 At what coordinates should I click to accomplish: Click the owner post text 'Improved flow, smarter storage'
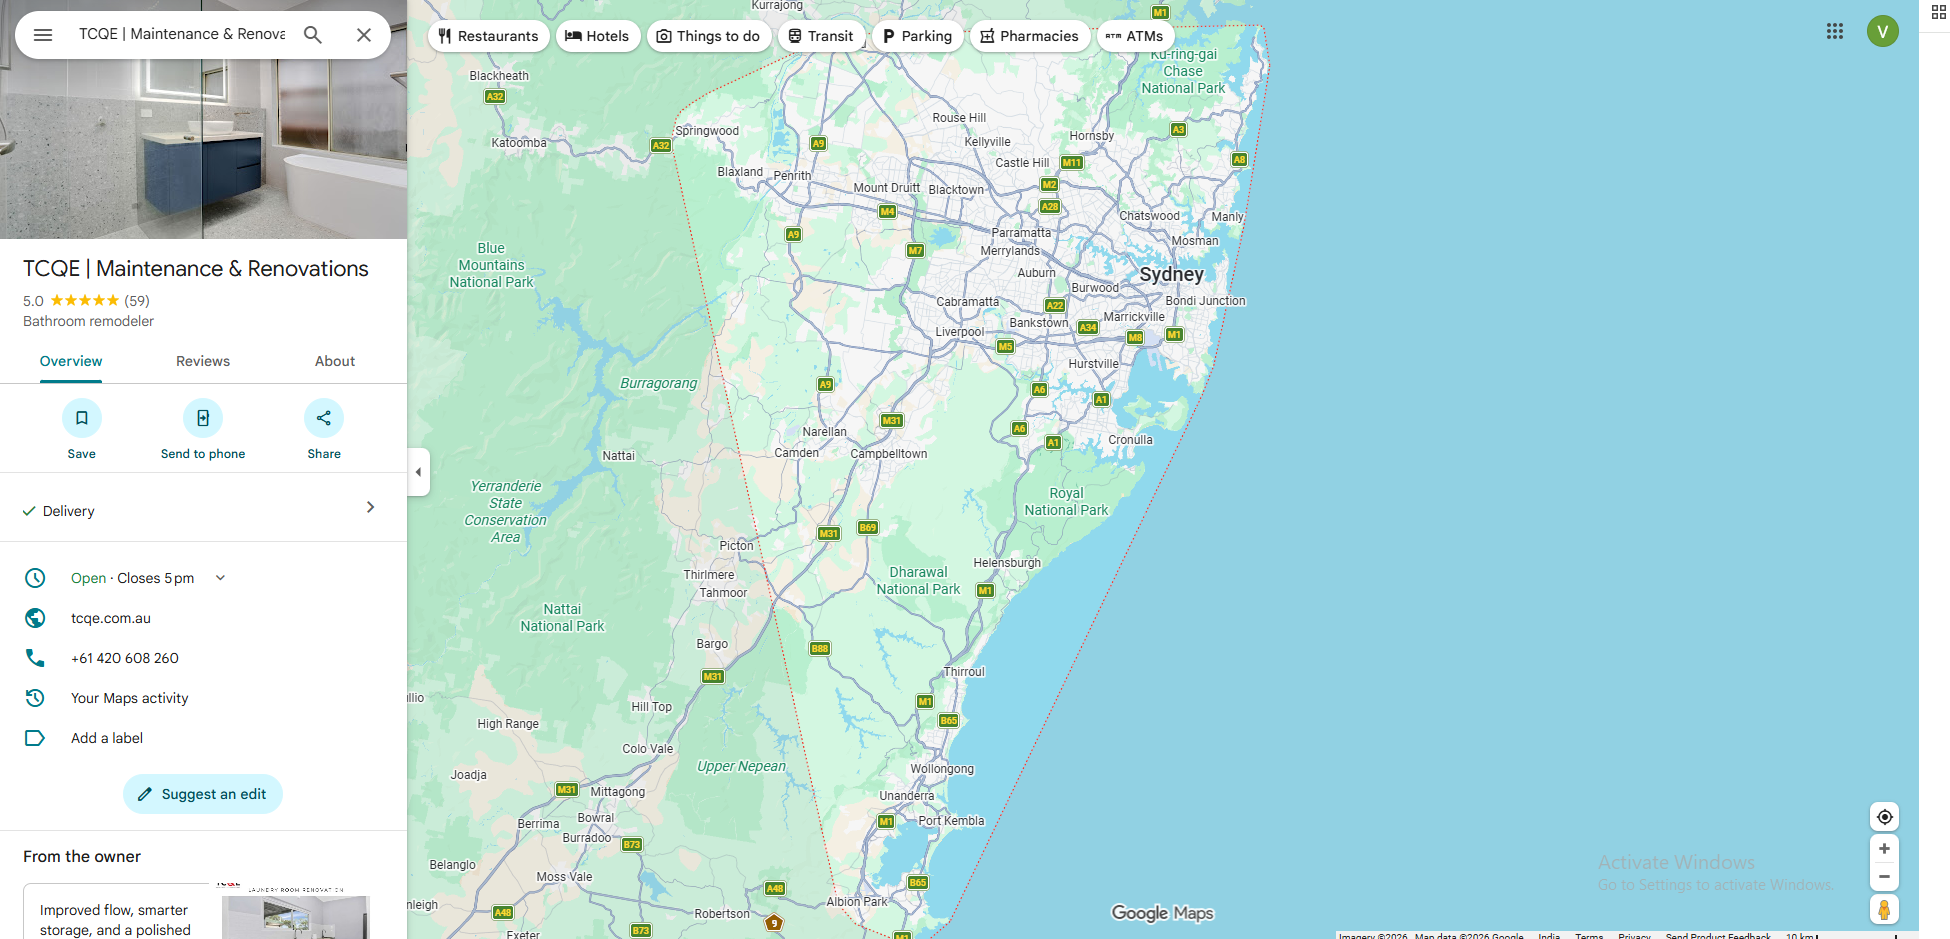point(115,920)
